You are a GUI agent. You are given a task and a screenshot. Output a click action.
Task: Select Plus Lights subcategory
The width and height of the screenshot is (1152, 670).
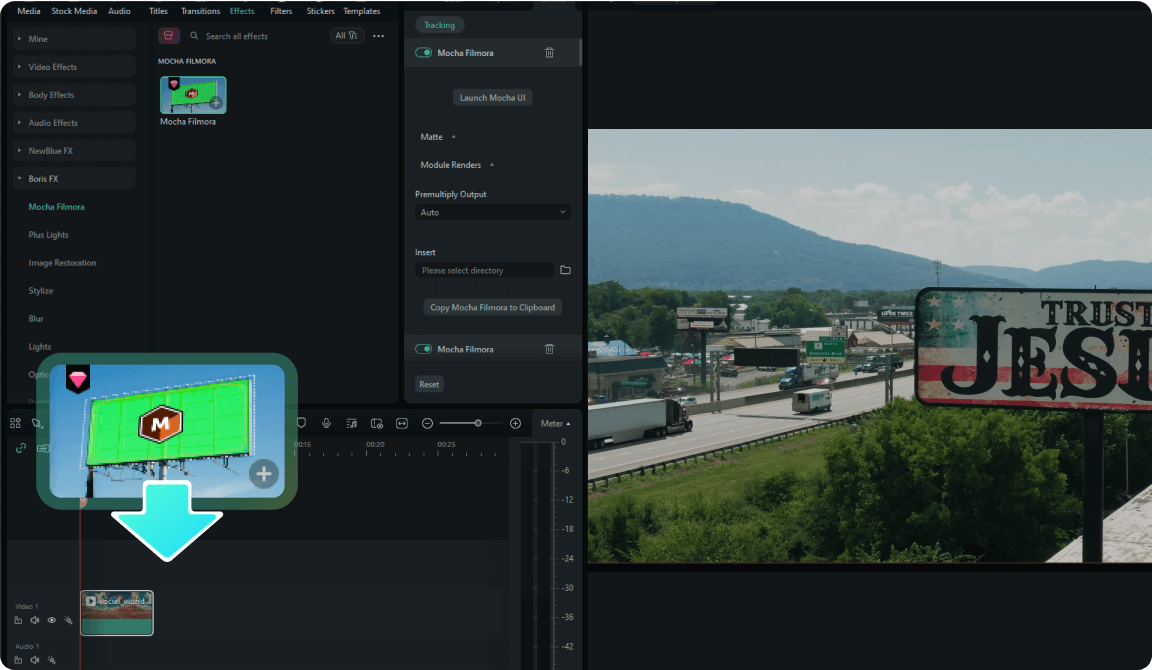click(48, 234)
